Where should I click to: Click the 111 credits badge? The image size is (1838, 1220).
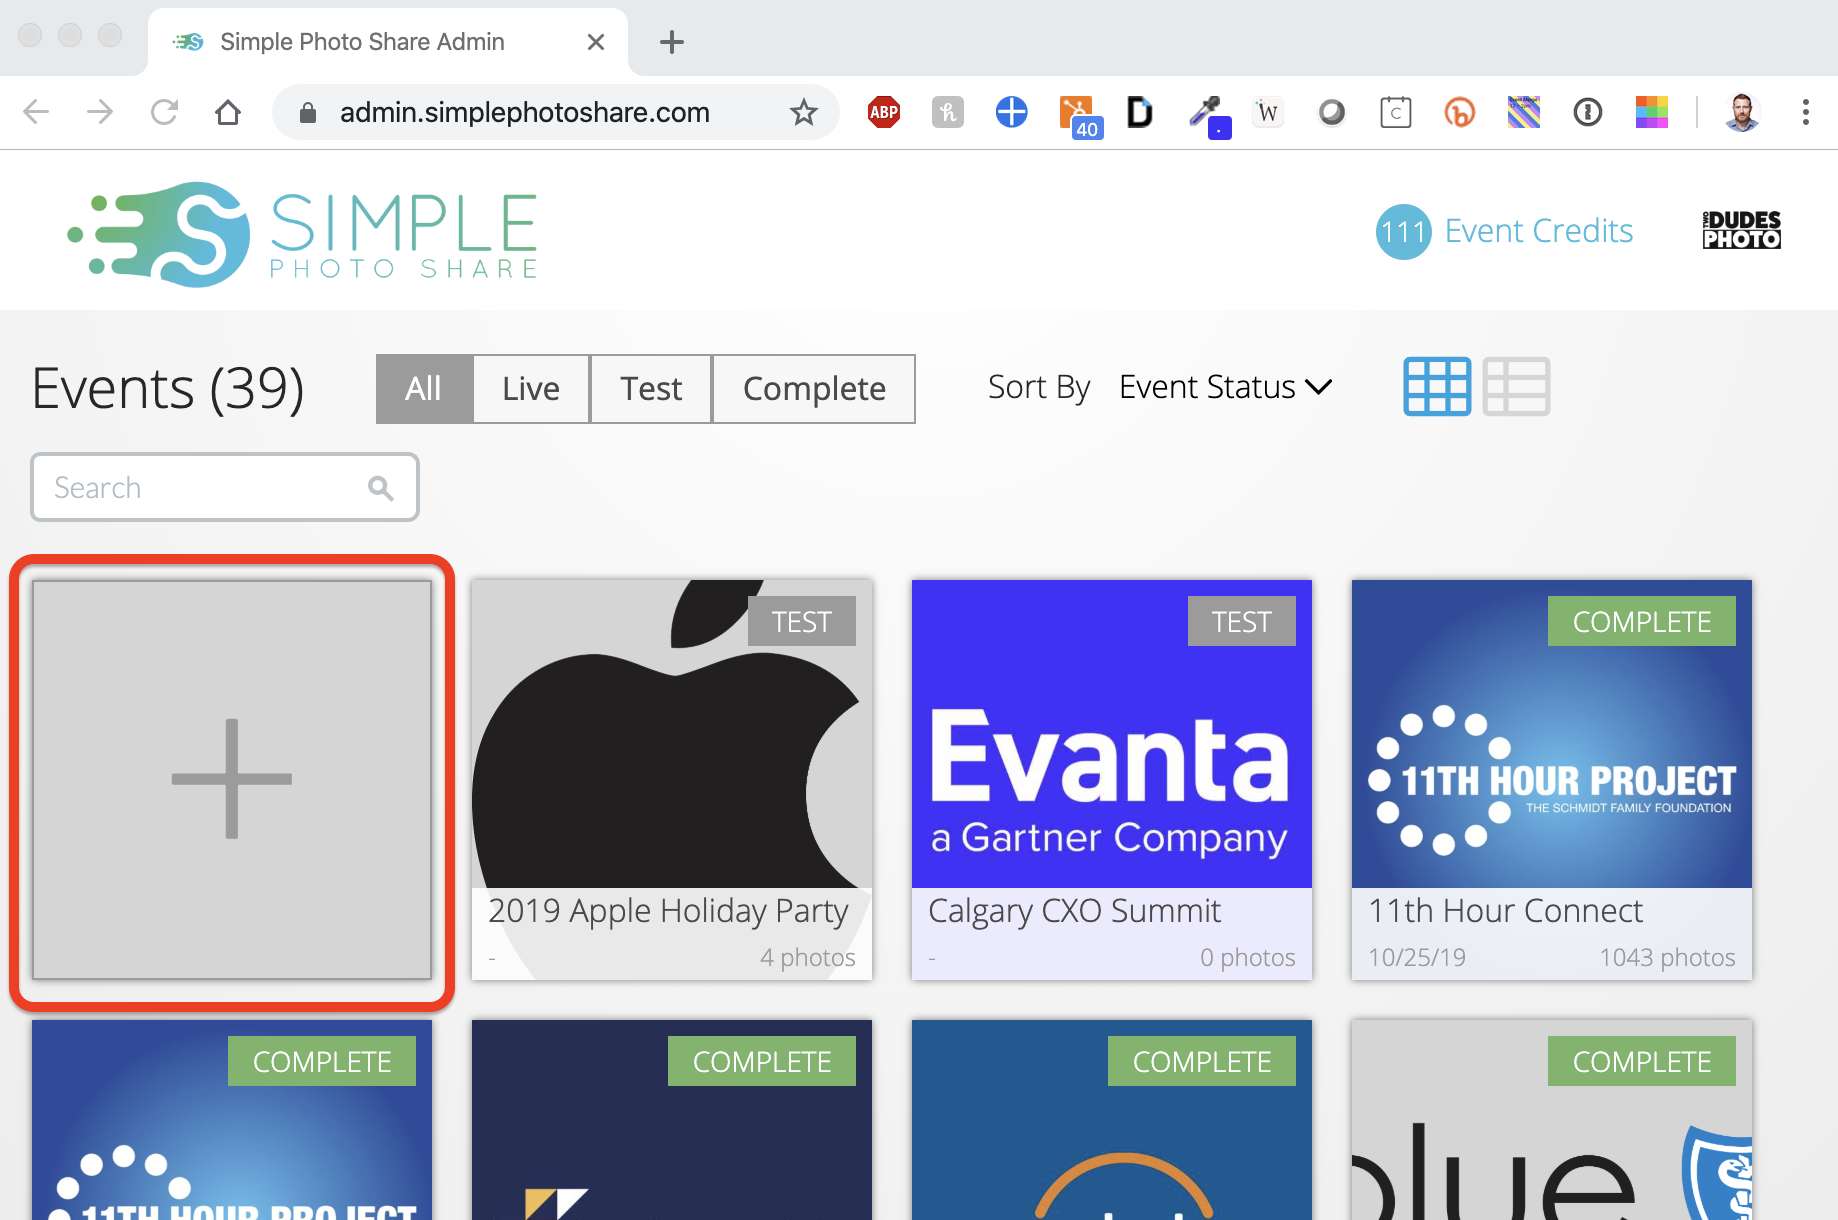[1404, 232]
